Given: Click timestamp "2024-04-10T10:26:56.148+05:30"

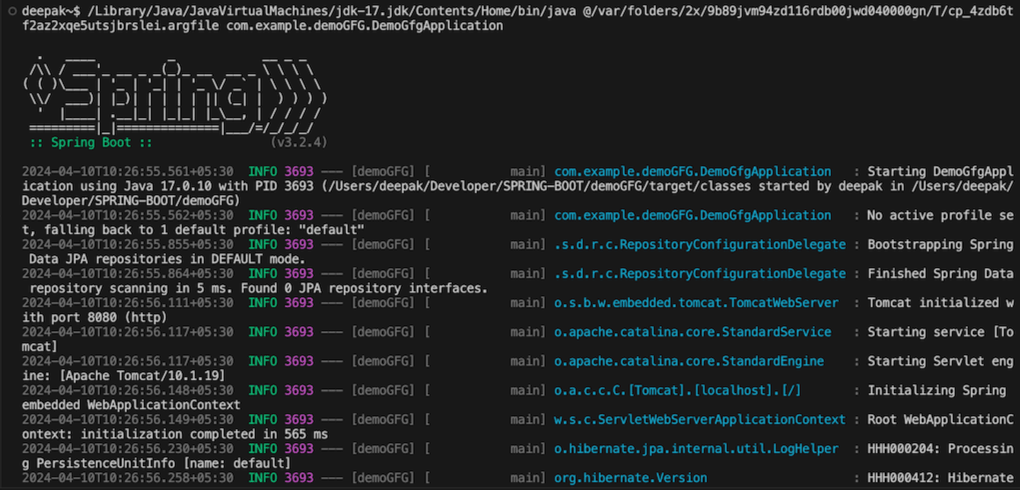Looking at the screenshot, I should click(128, 390).
